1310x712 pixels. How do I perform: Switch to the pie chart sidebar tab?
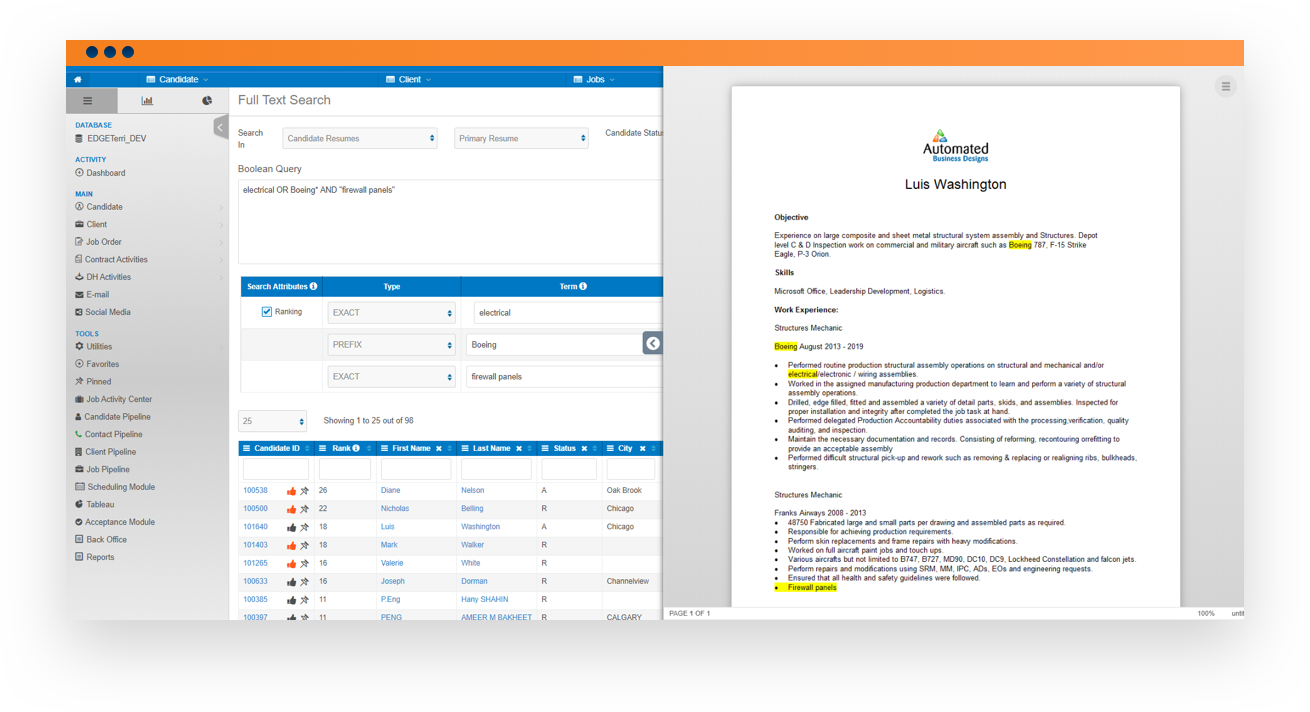206,101
